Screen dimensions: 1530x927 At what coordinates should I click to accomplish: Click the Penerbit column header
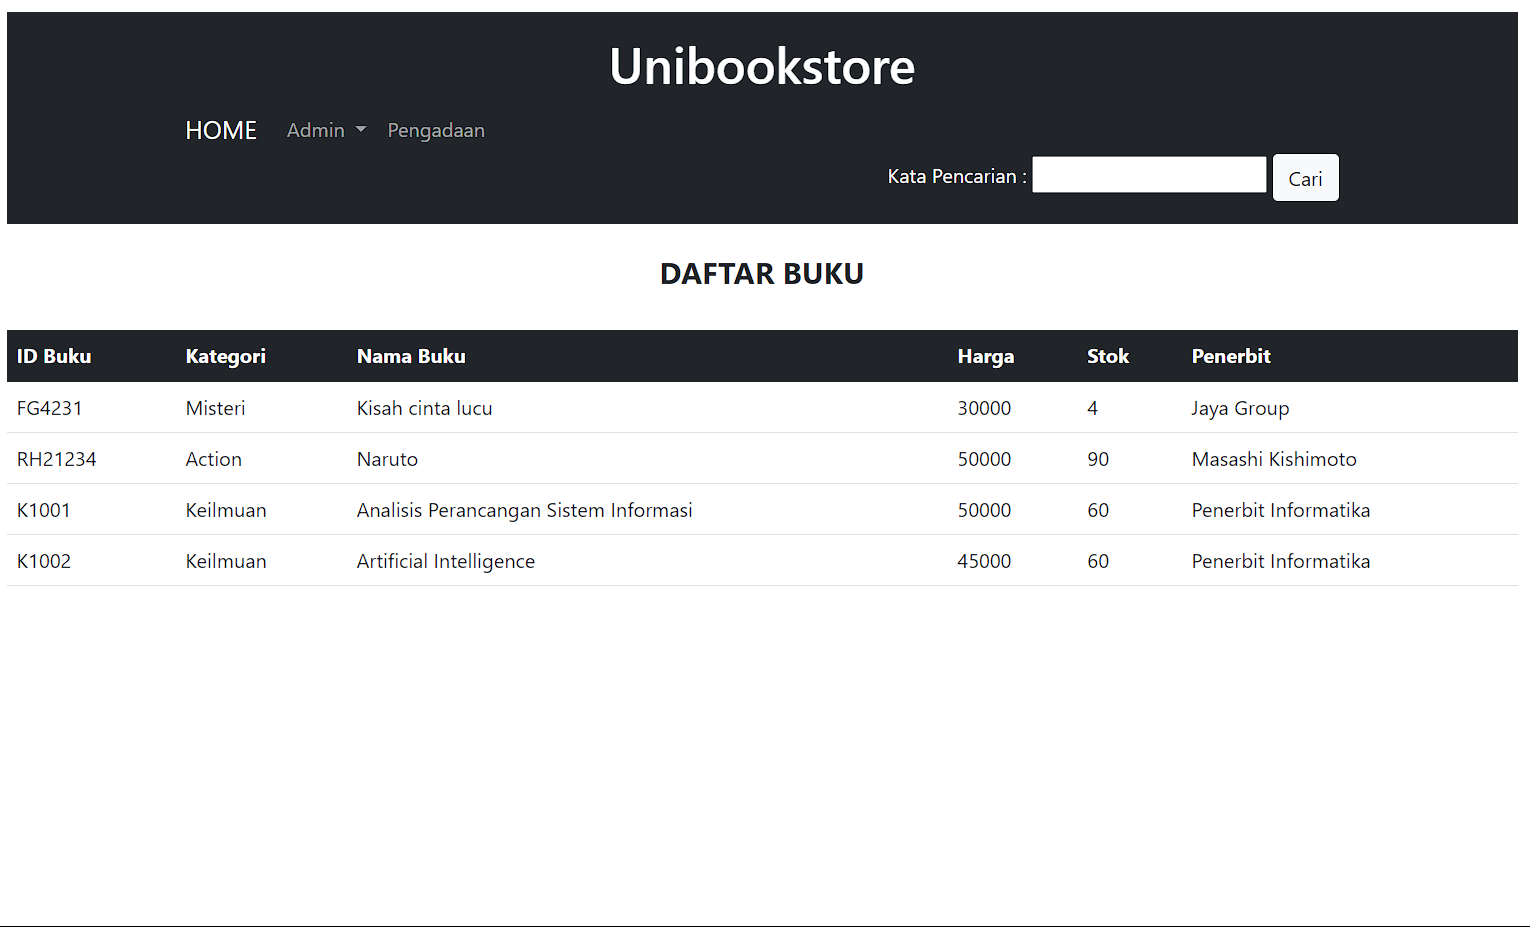1230,357
